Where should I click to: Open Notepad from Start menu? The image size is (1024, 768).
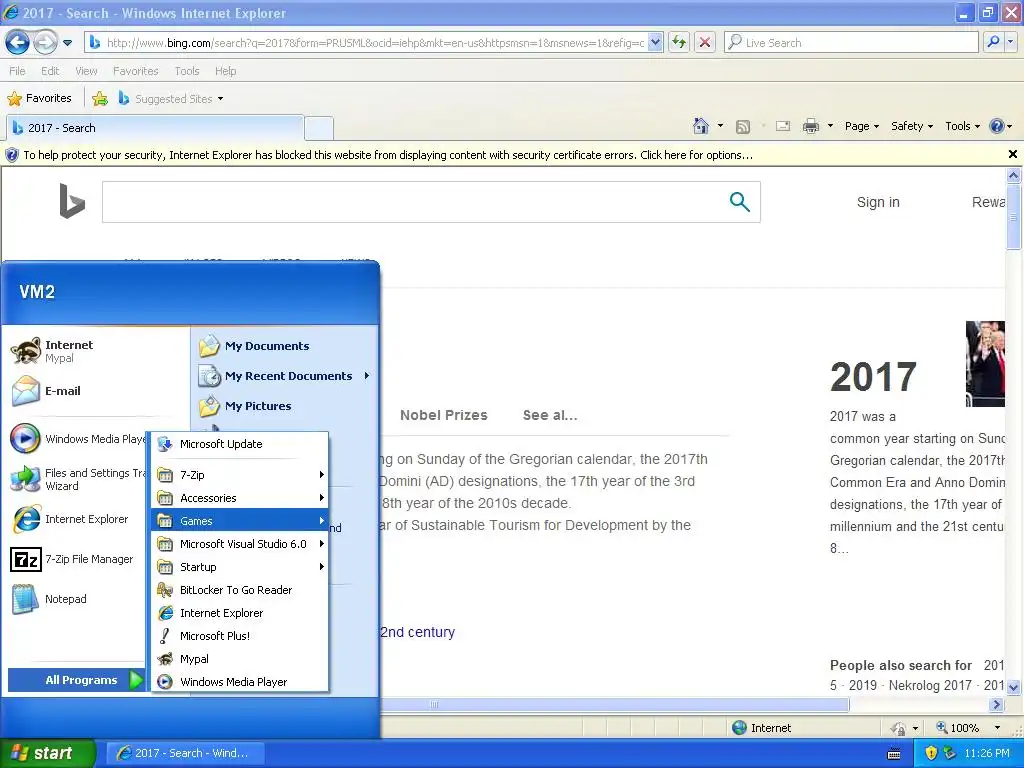coord(77,599)
